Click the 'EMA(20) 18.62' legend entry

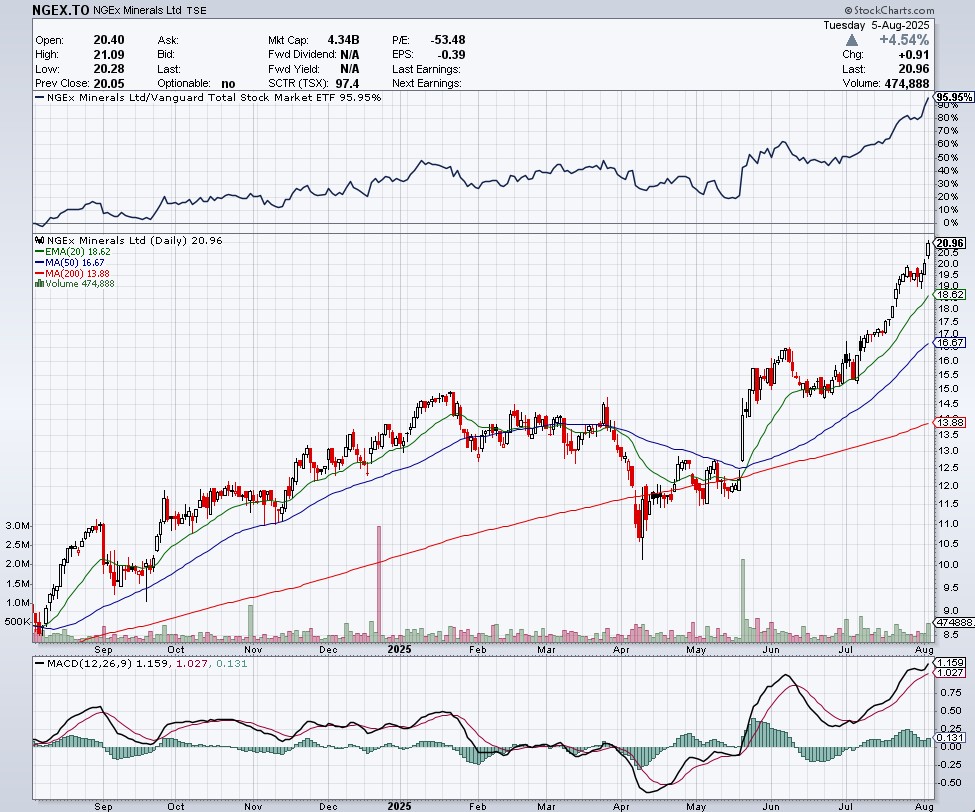[73, 252]
